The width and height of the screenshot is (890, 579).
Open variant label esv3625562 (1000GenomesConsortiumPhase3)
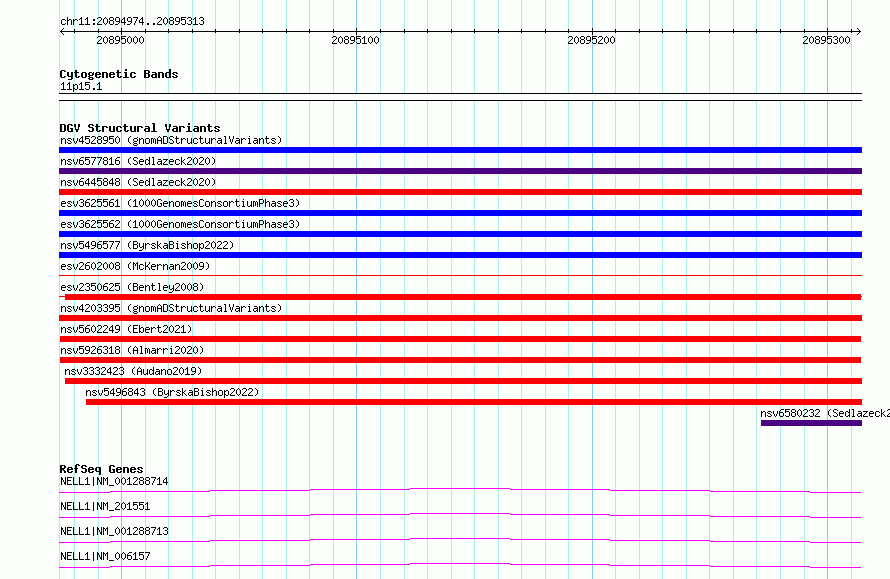180,224
